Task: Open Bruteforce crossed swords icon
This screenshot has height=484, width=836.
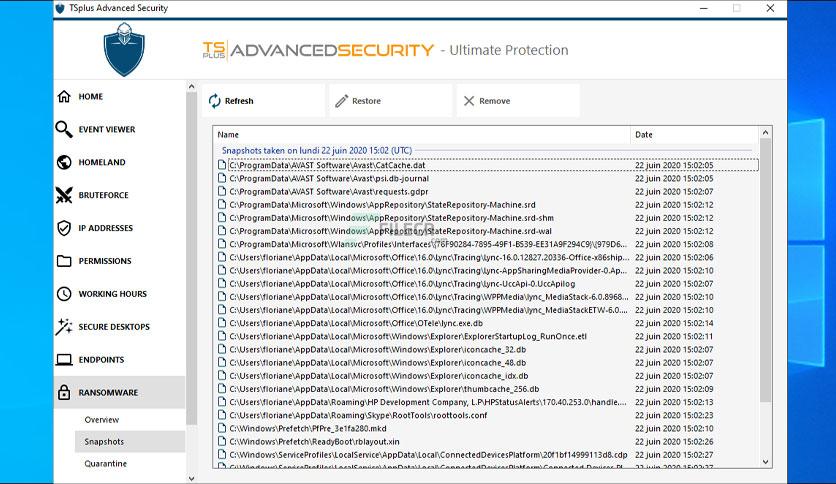Action: (x=64, y=195)
